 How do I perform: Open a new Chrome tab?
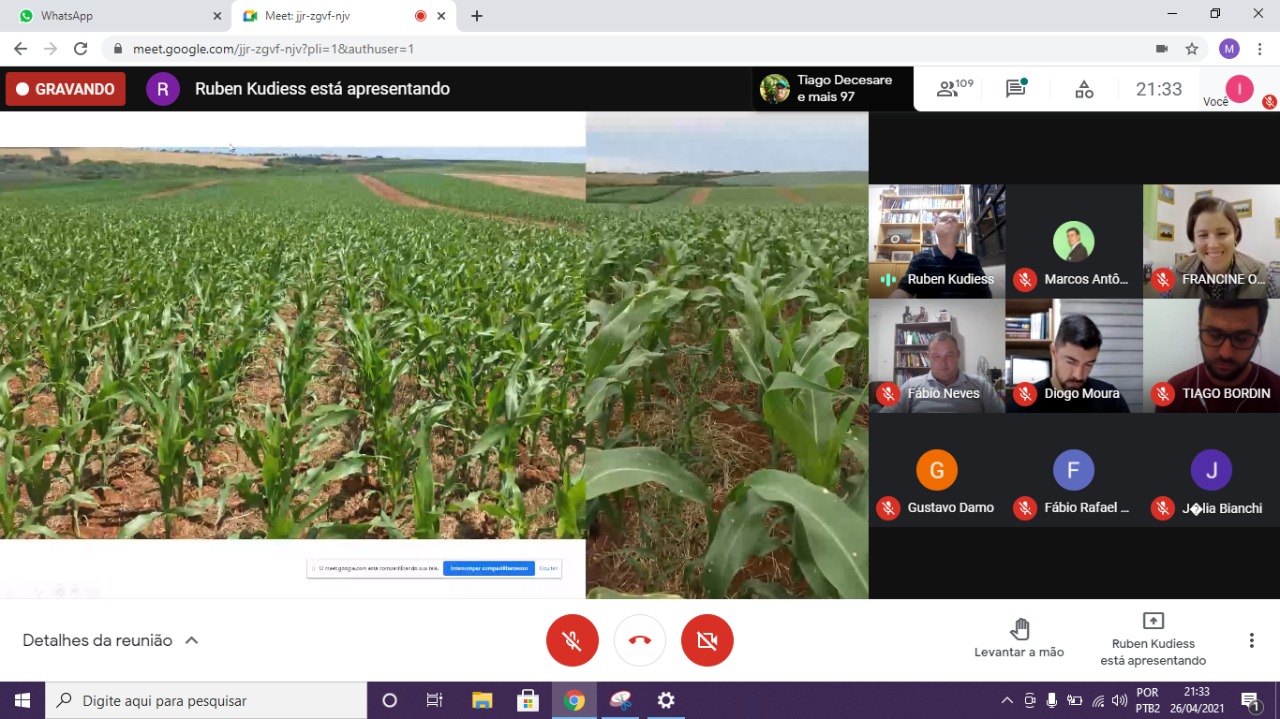pyautogui.click(x=477, y=16)
